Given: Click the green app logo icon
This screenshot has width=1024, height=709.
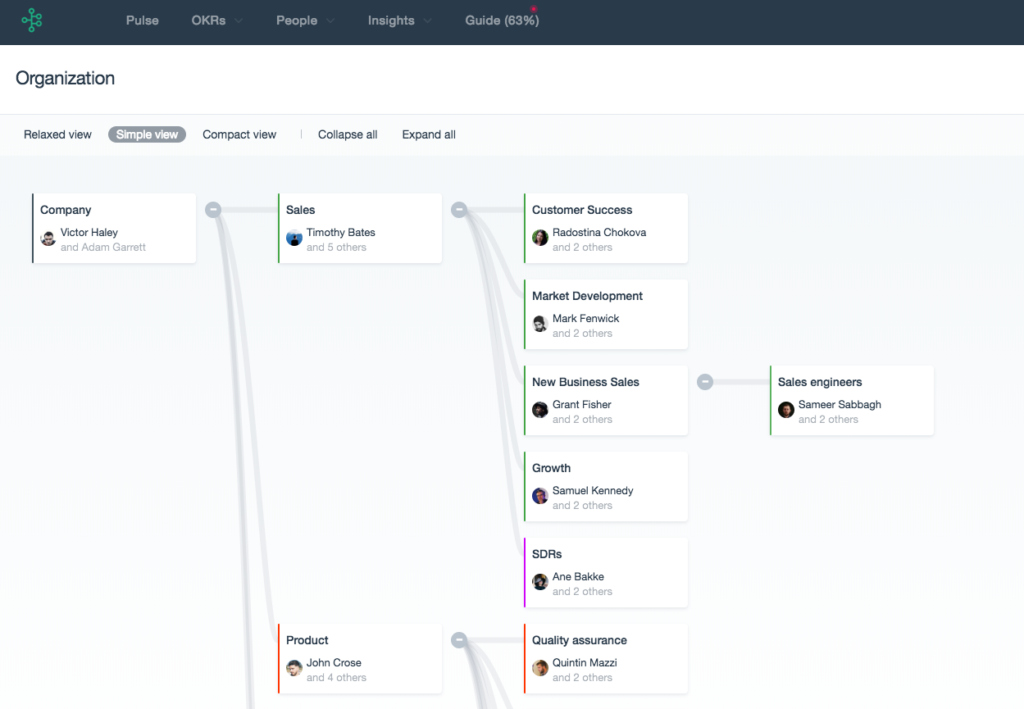Looking at the screenshot, I should (31, 20).
